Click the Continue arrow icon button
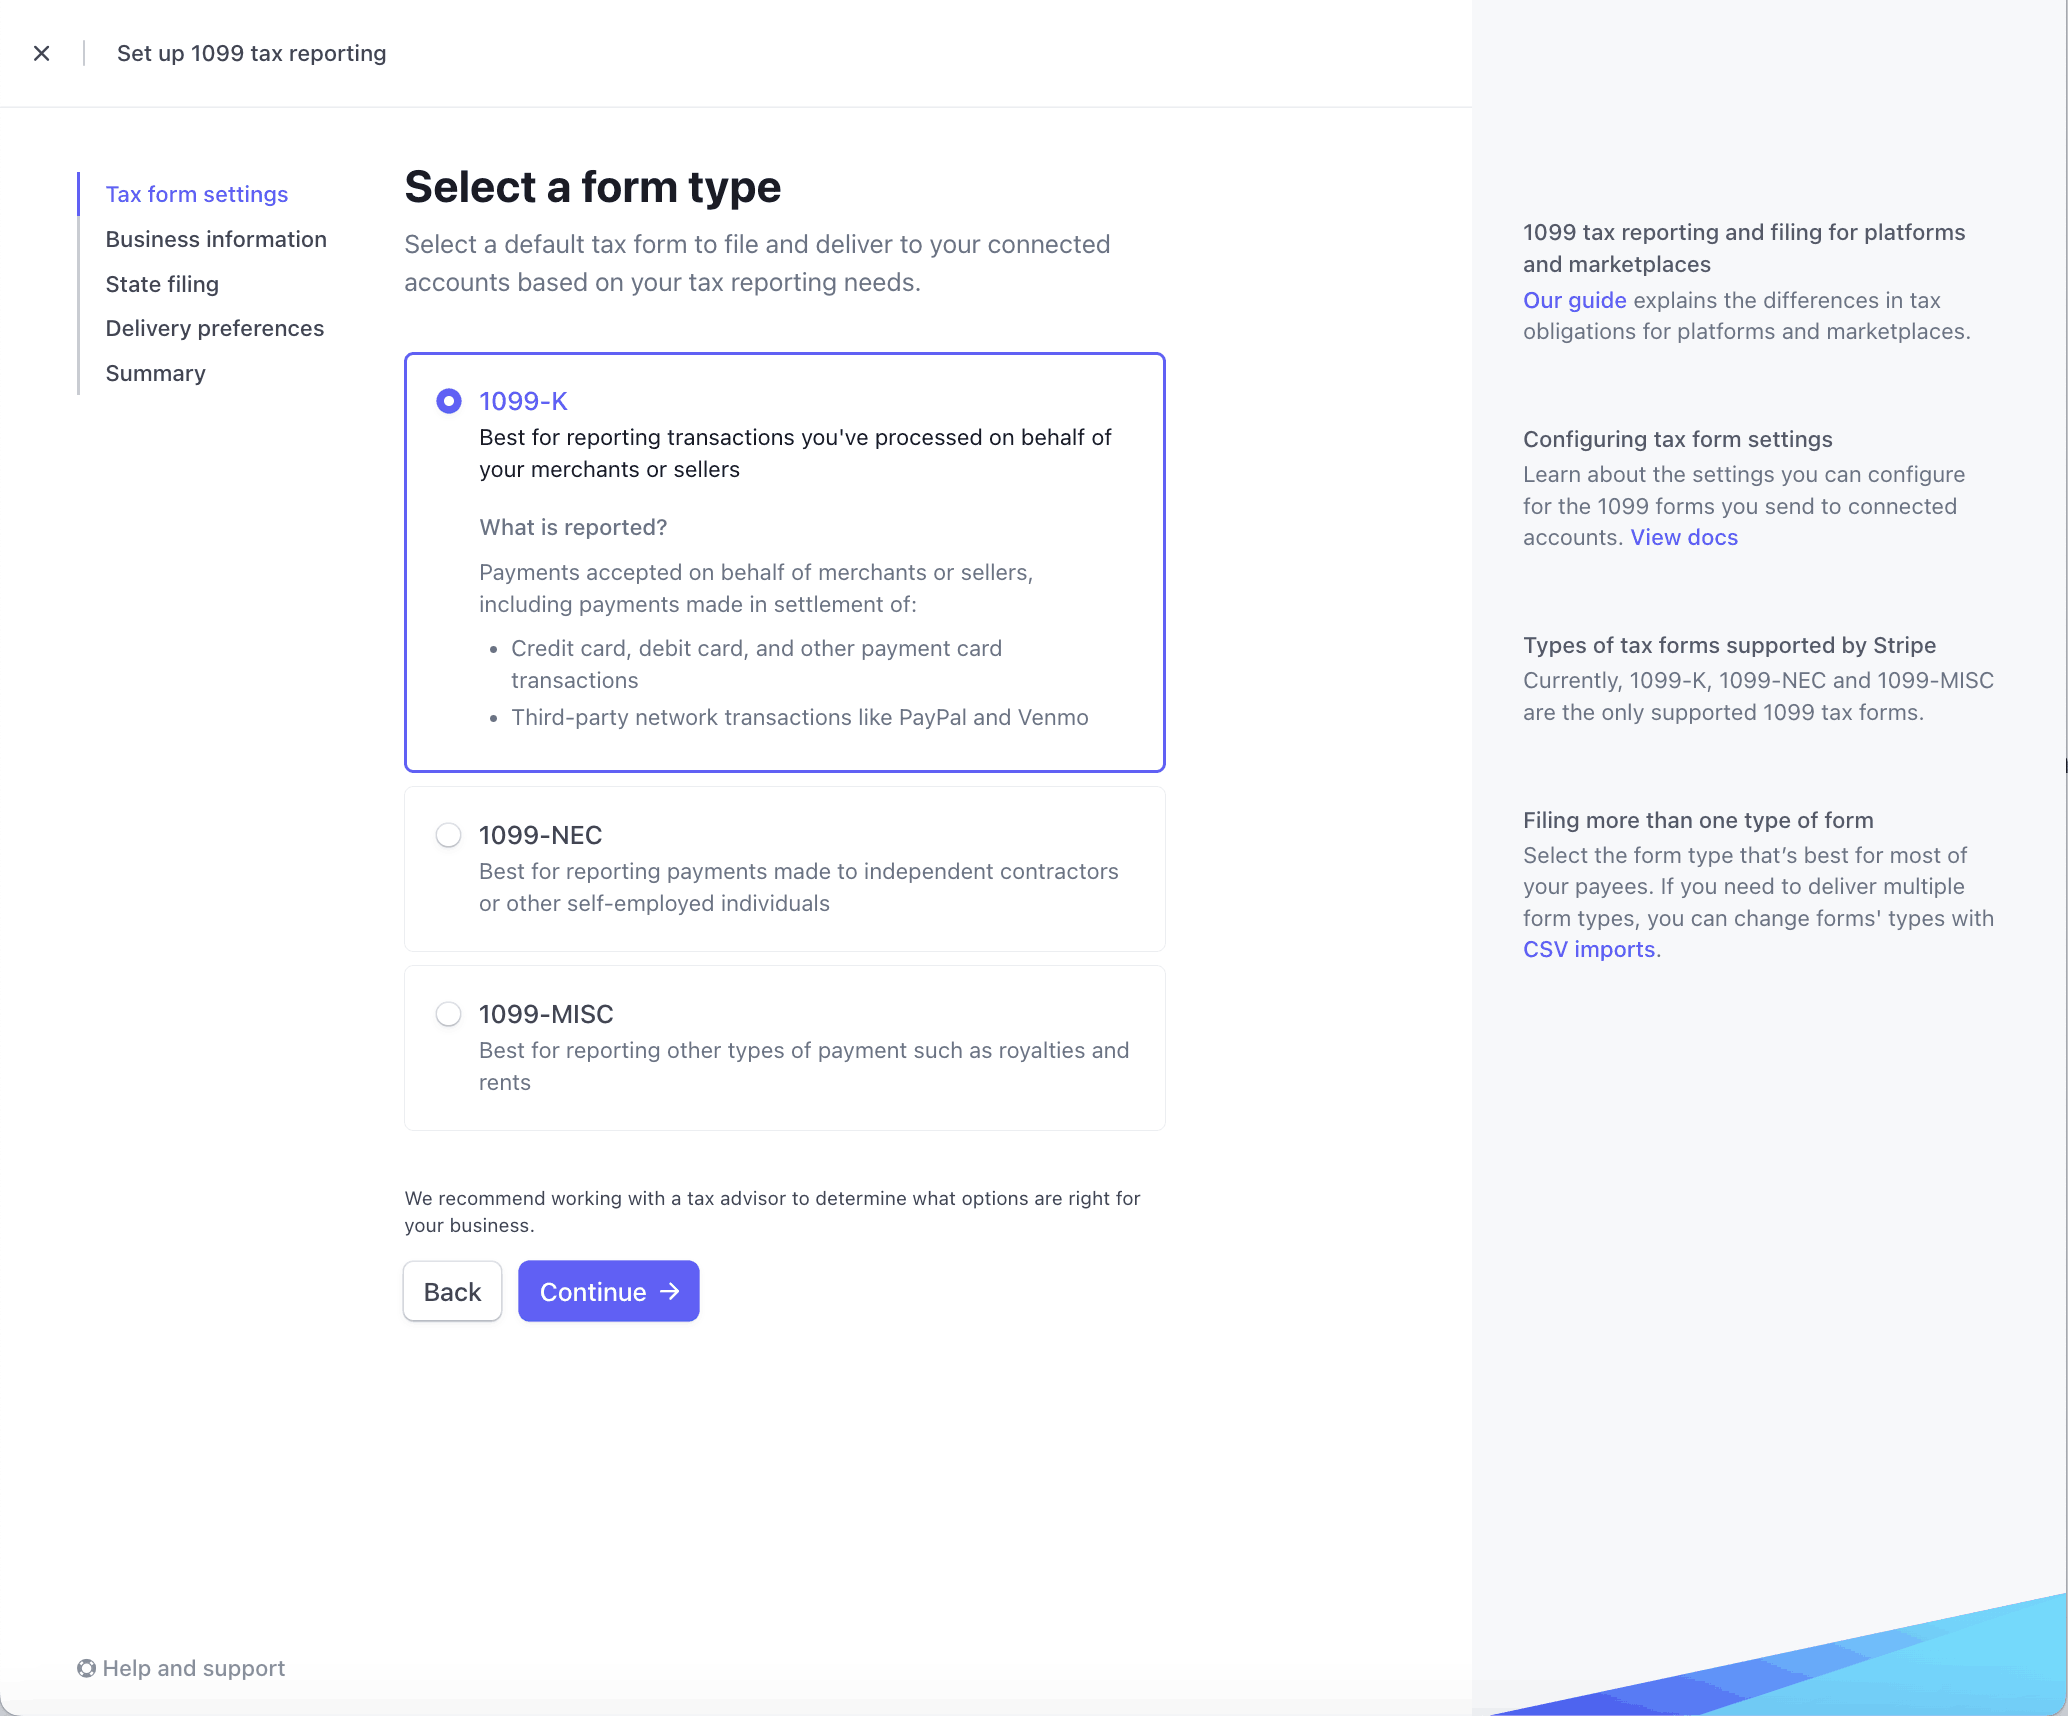2068x1716 pixels. [x=672, y=1290]
